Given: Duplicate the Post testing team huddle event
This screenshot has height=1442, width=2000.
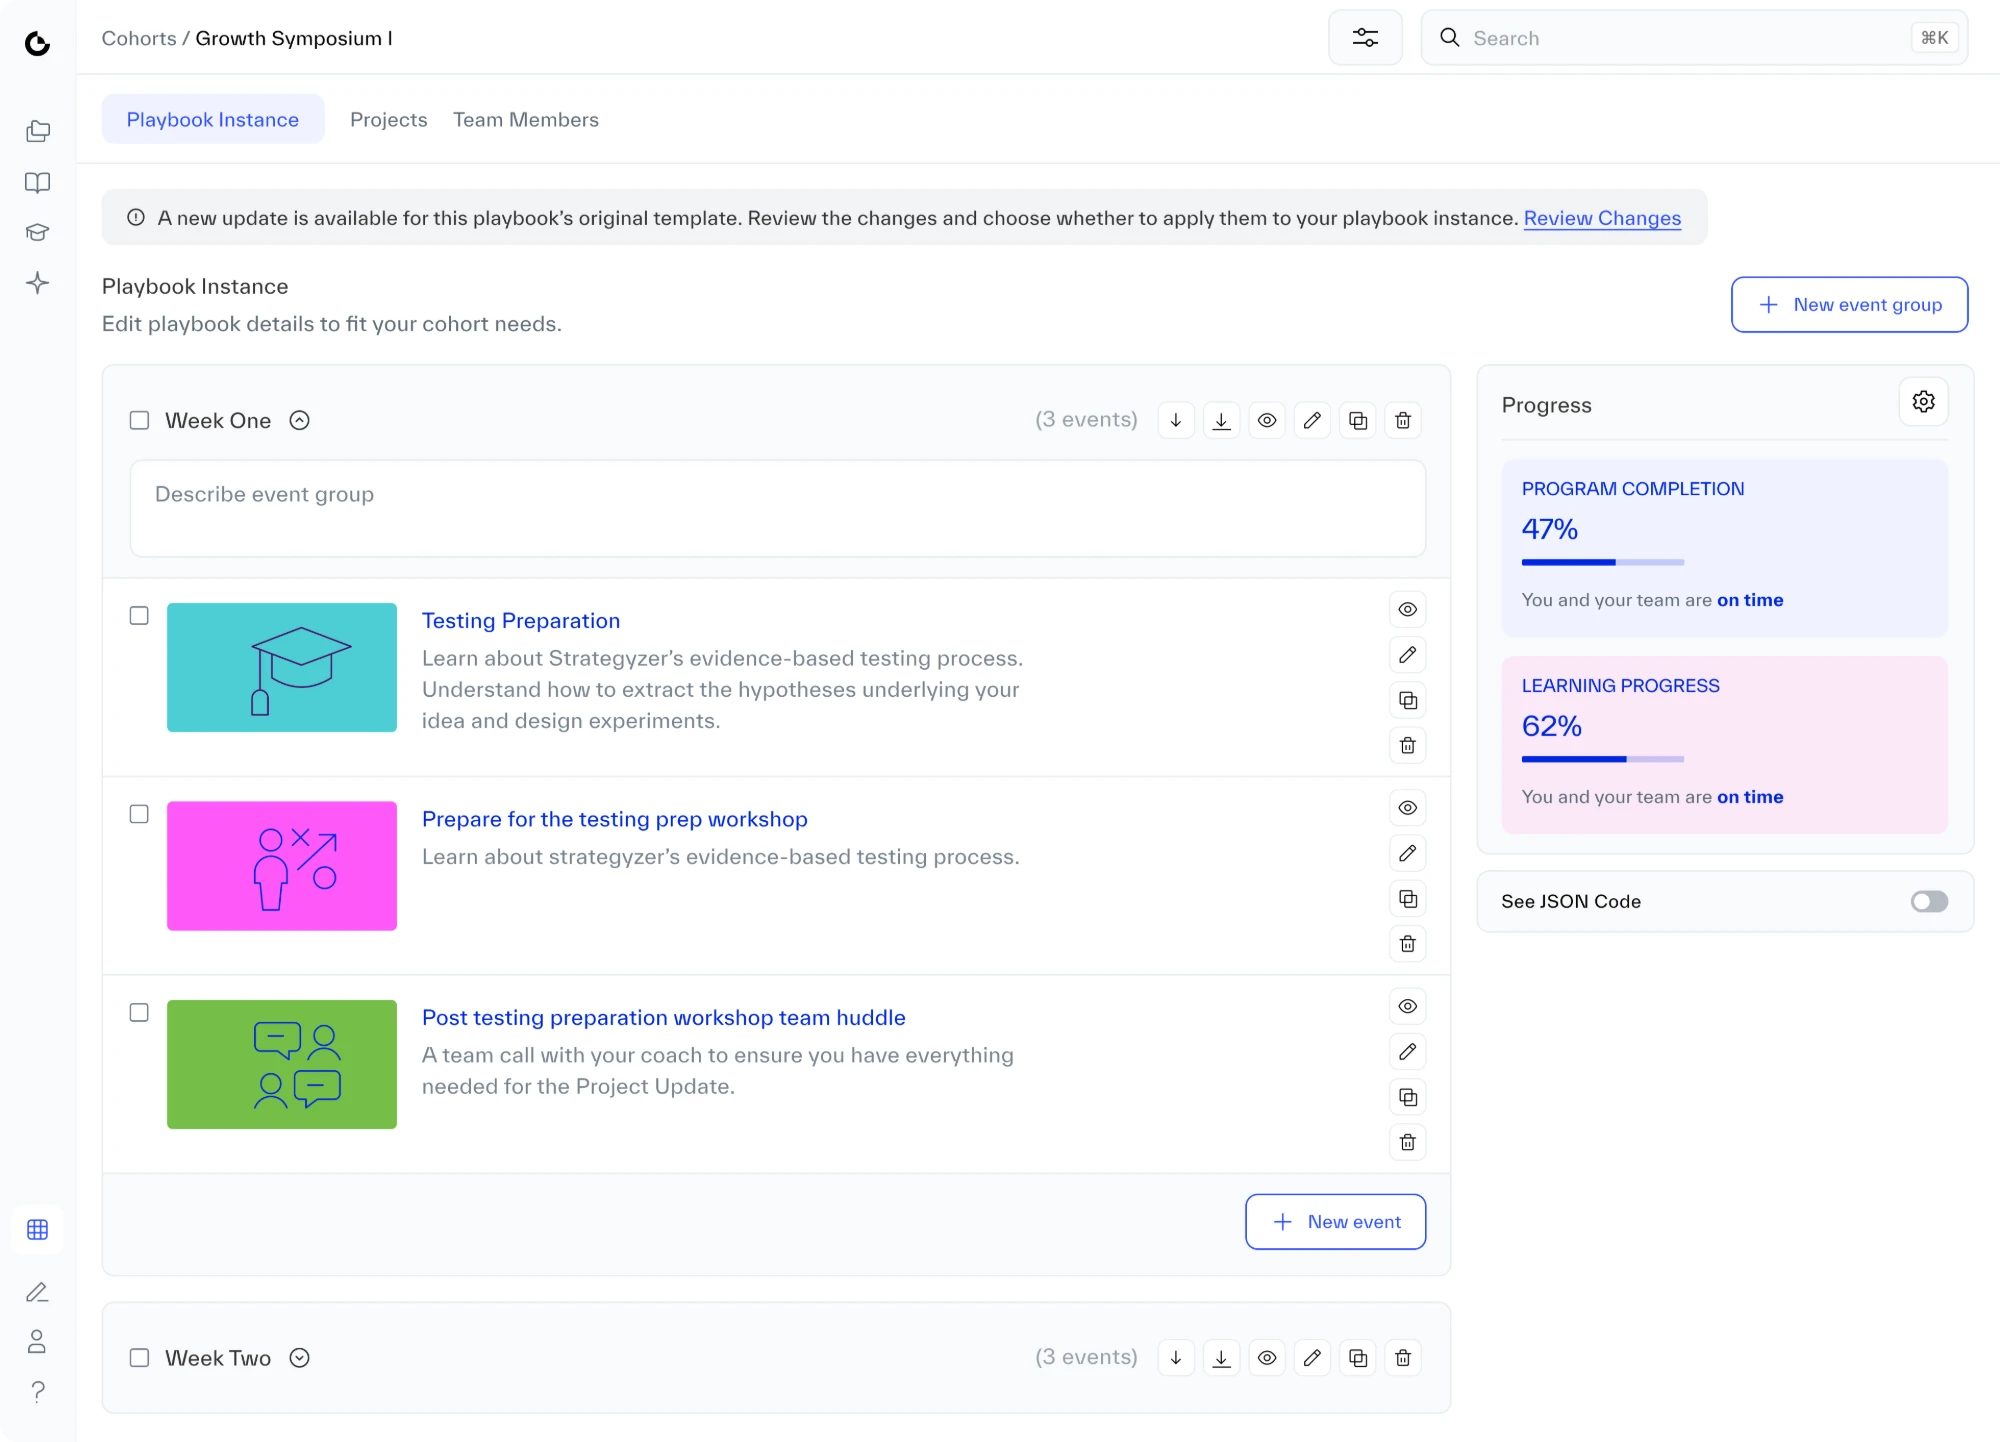Looking at the screenshot, I should 1407,1097.
